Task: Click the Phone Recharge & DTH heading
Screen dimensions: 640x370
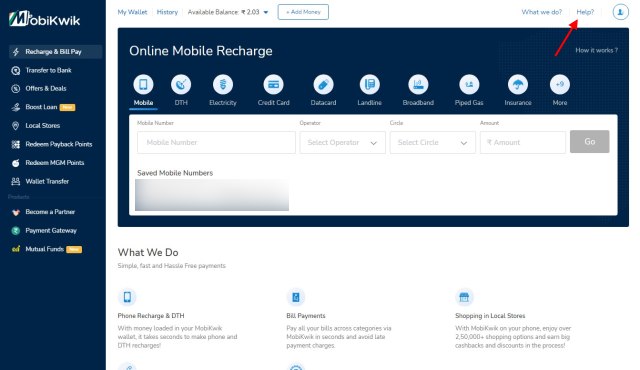Action: pos(151,316)
